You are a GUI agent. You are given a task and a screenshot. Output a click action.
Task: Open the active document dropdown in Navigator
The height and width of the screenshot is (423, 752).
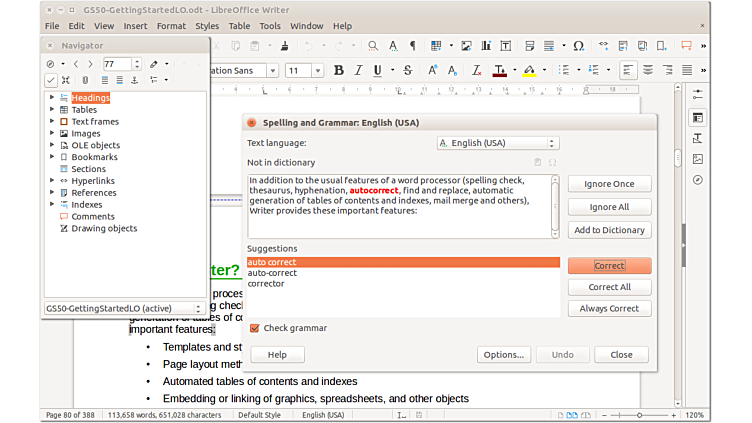click(x=124, y=309)
